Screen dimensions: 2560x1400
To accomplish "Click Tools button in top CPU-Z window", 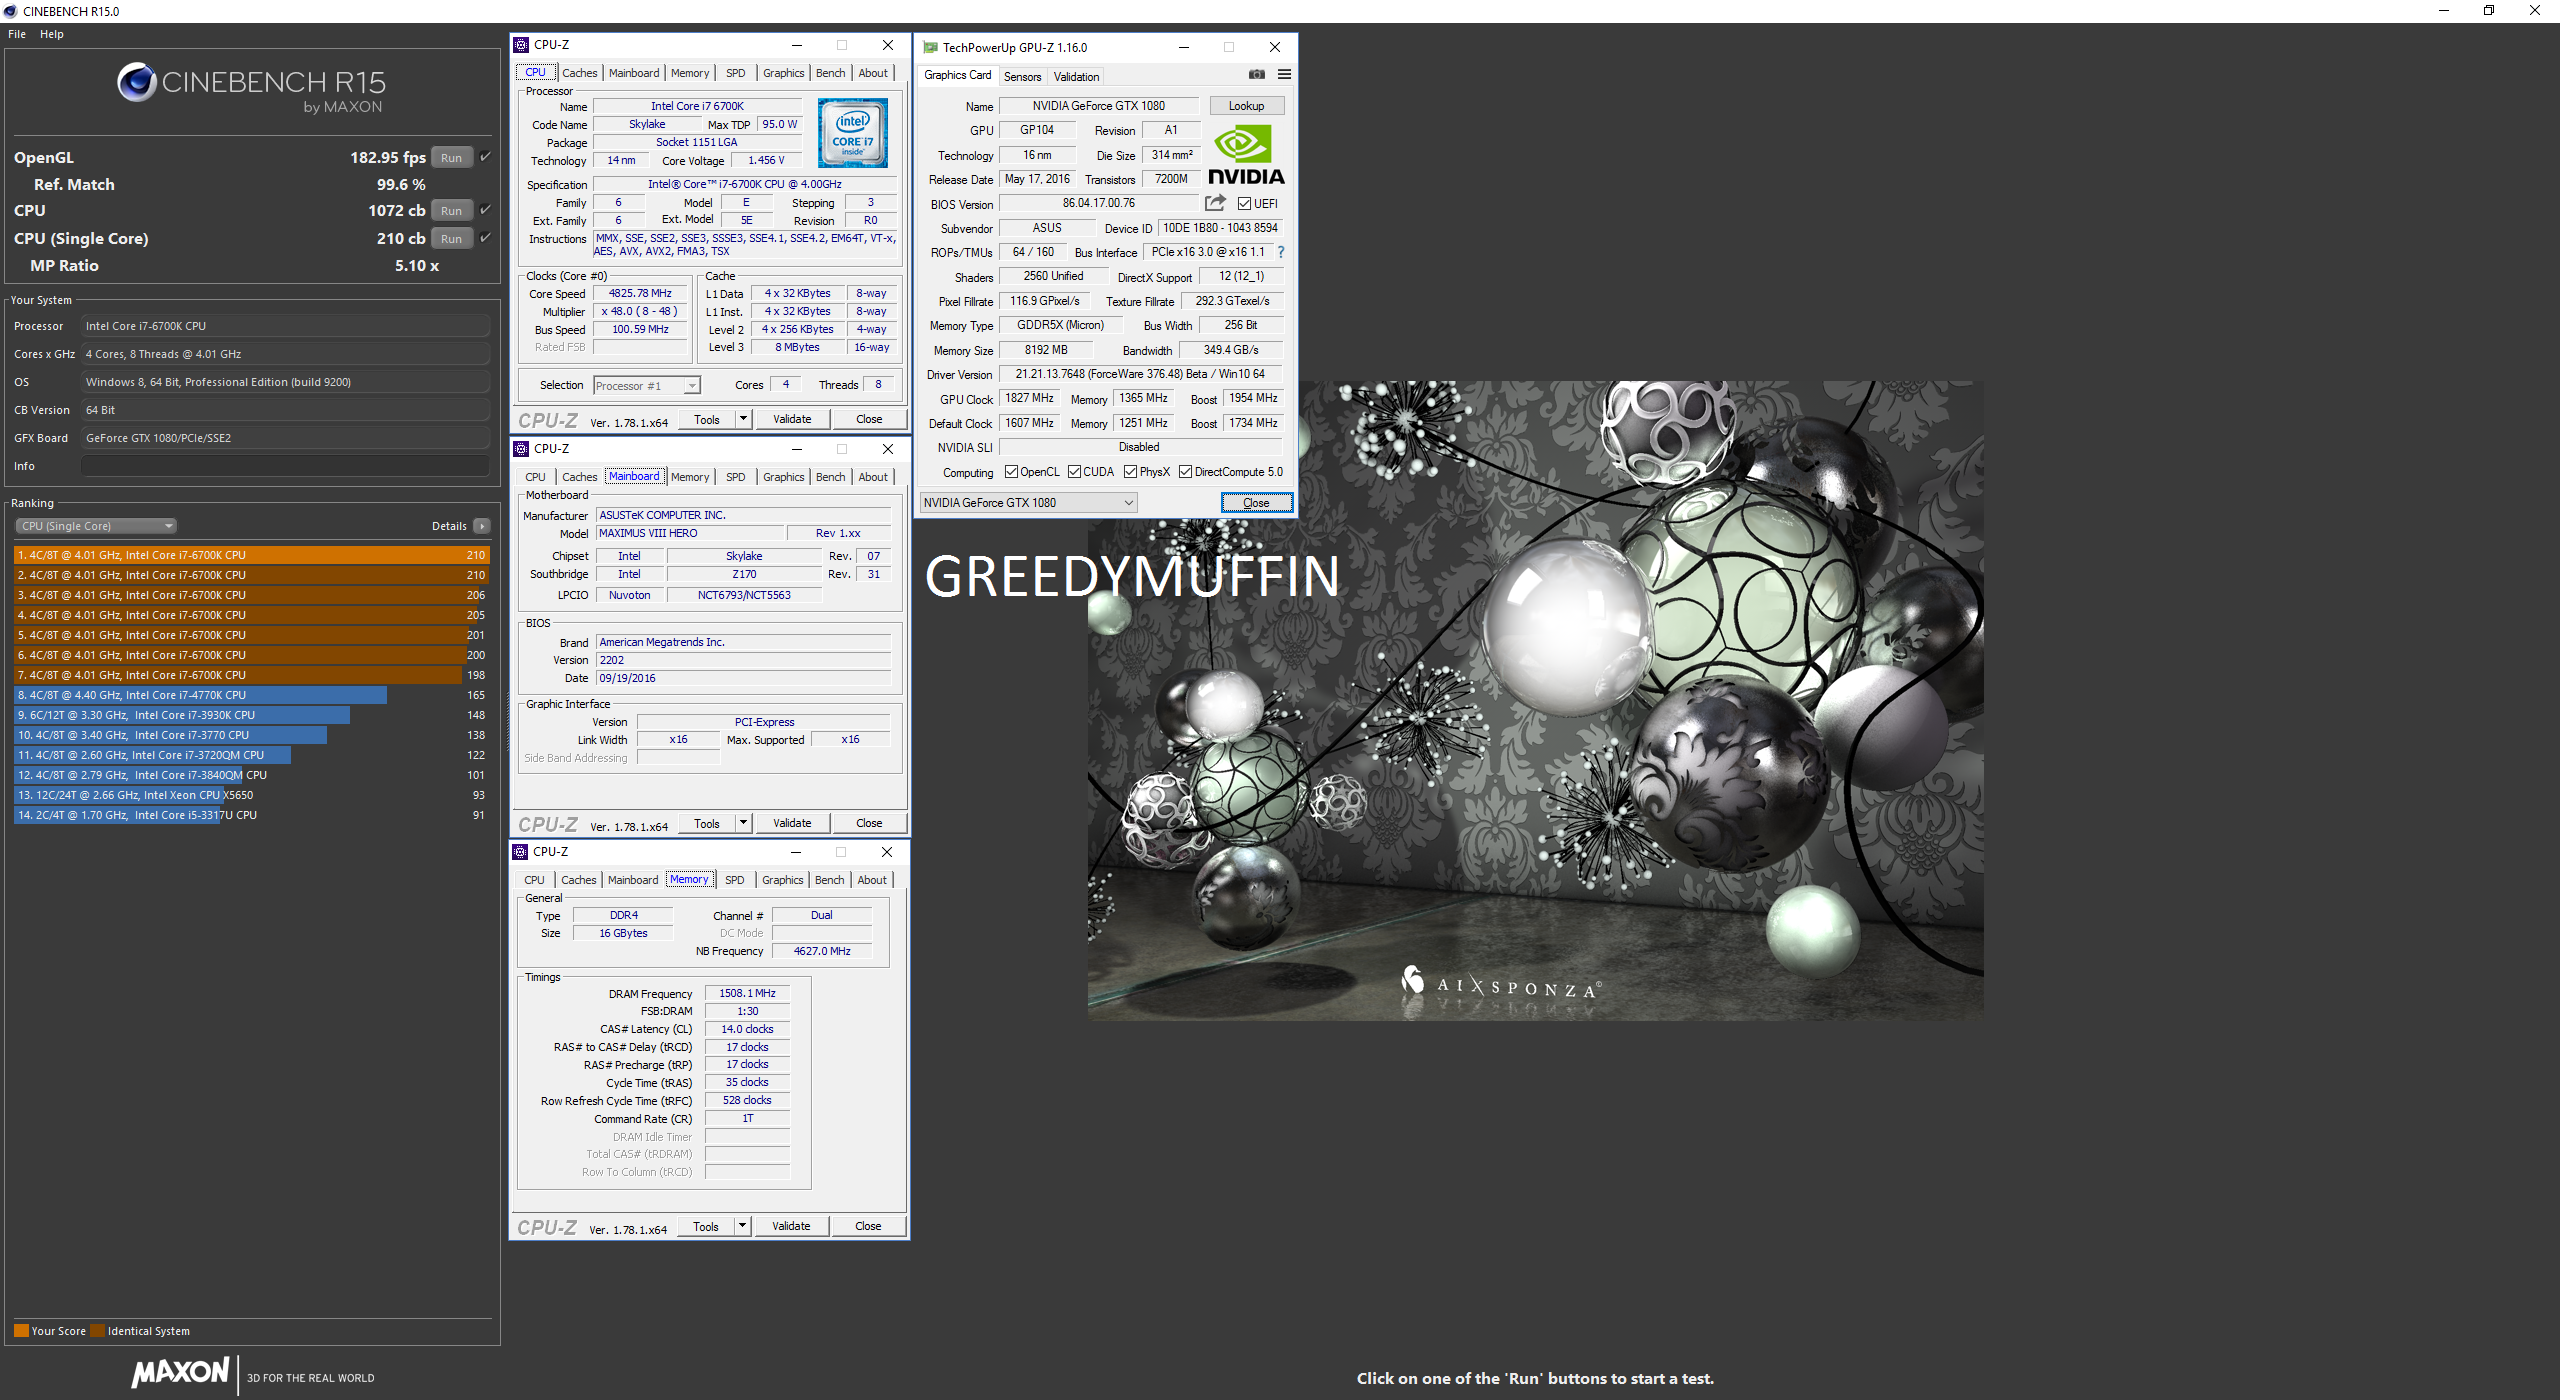I will tap(707, 419).
